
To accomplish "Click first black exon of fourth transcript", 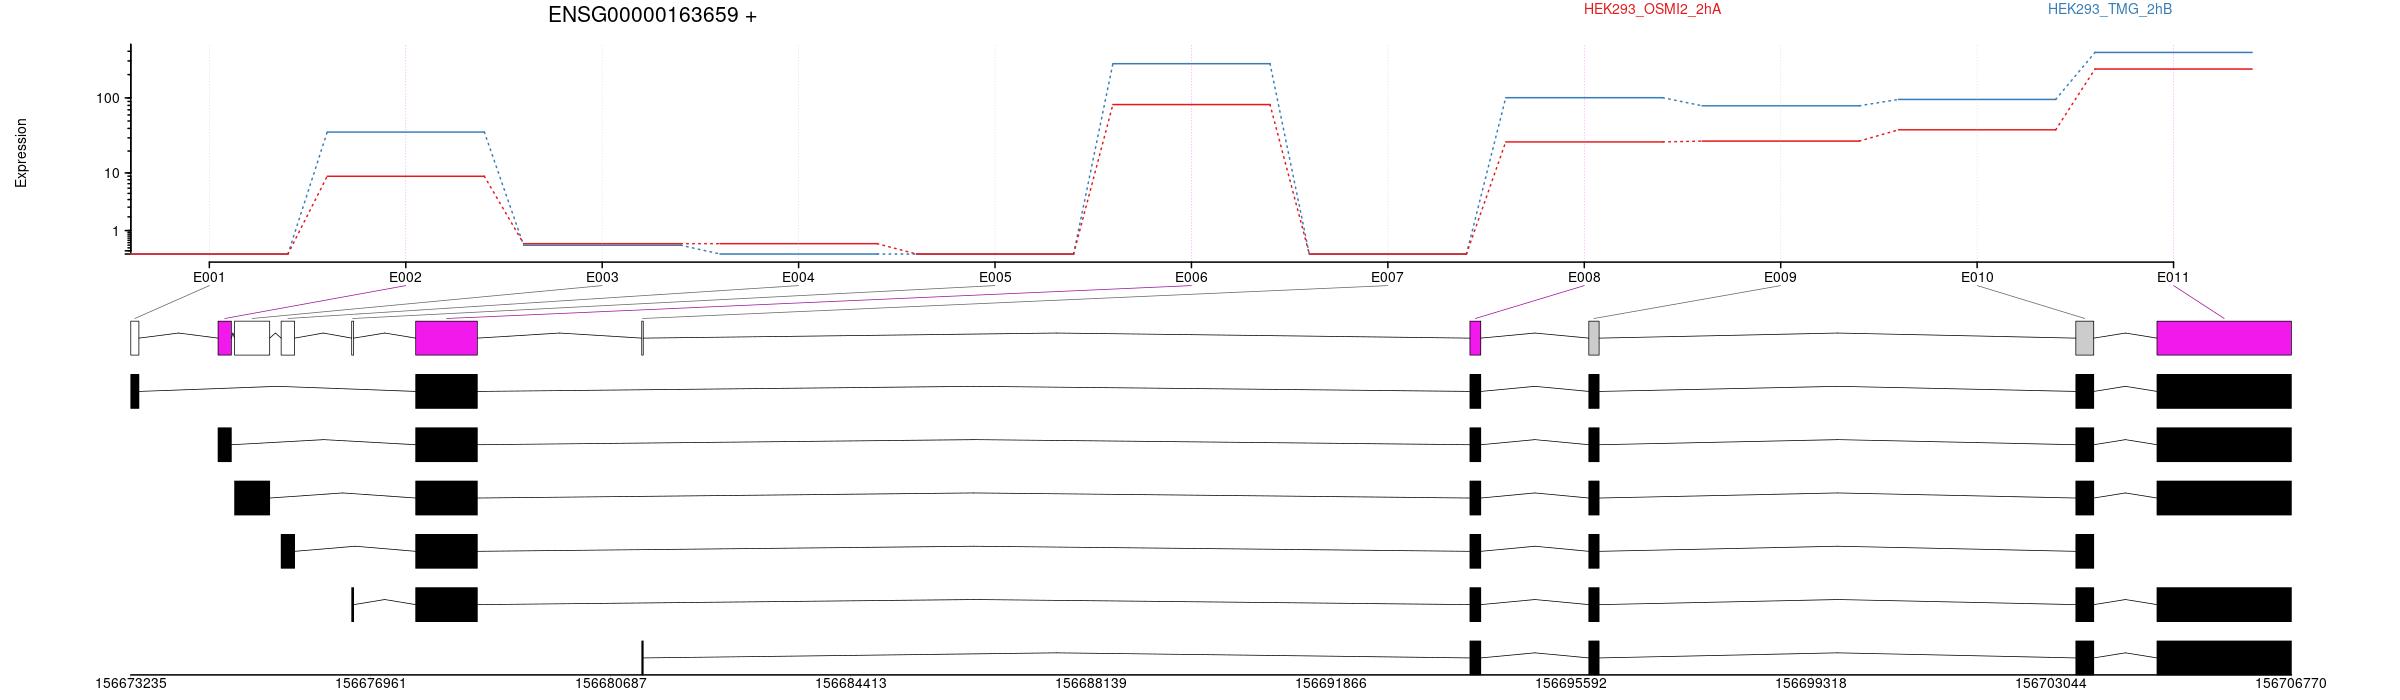I will point(288,551).
